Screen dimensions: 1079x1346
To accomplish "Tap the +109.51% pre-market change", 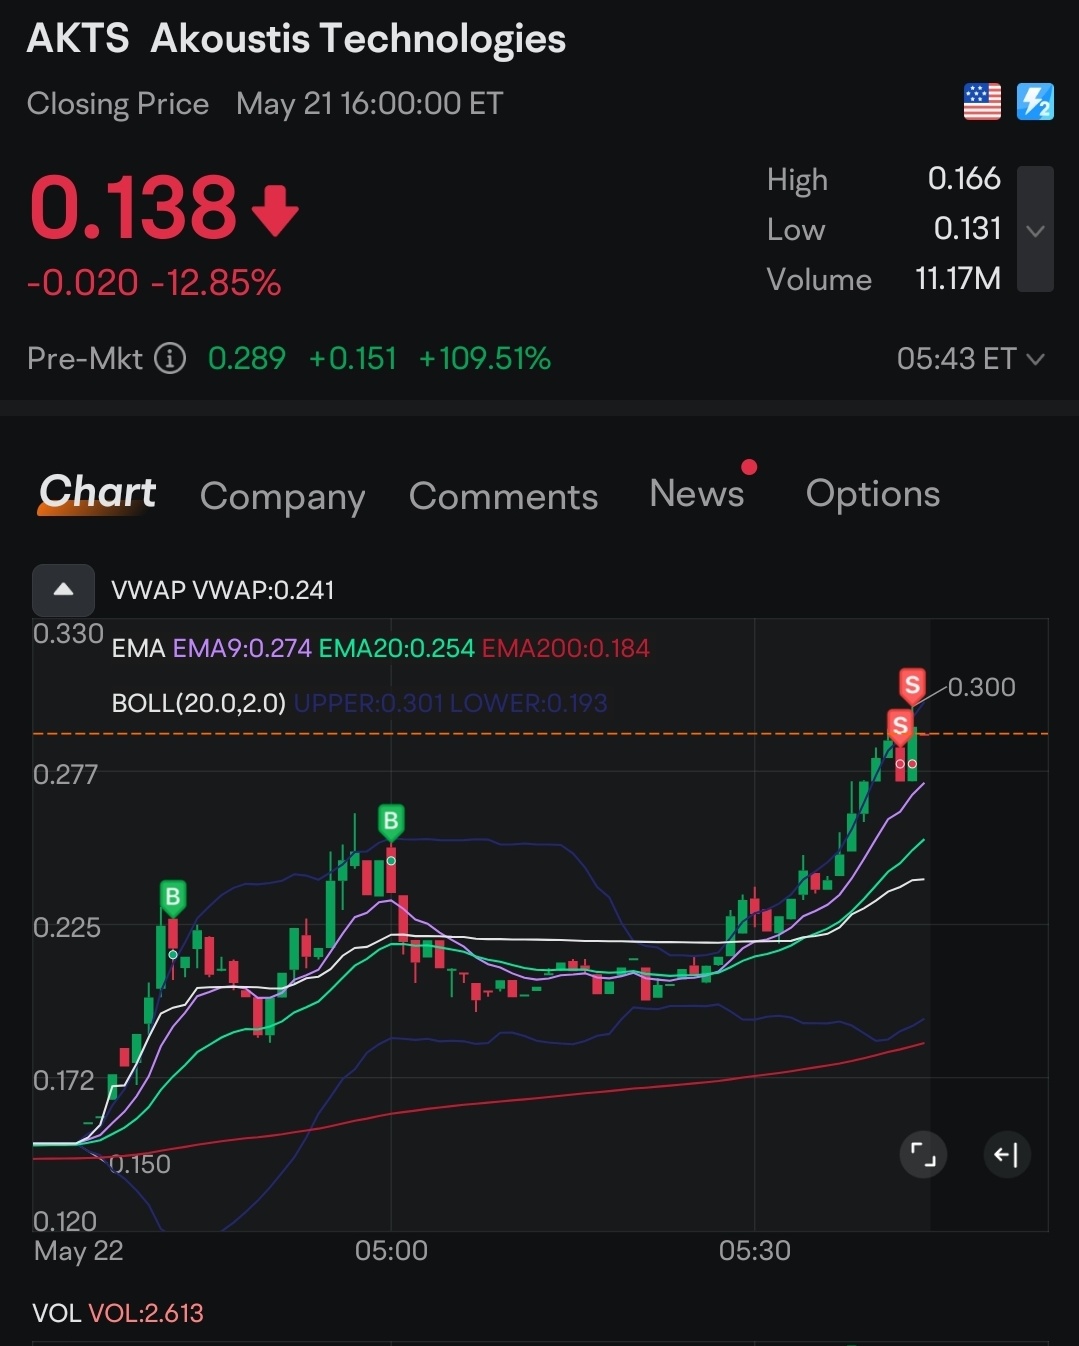I will (x=485, y=358).
